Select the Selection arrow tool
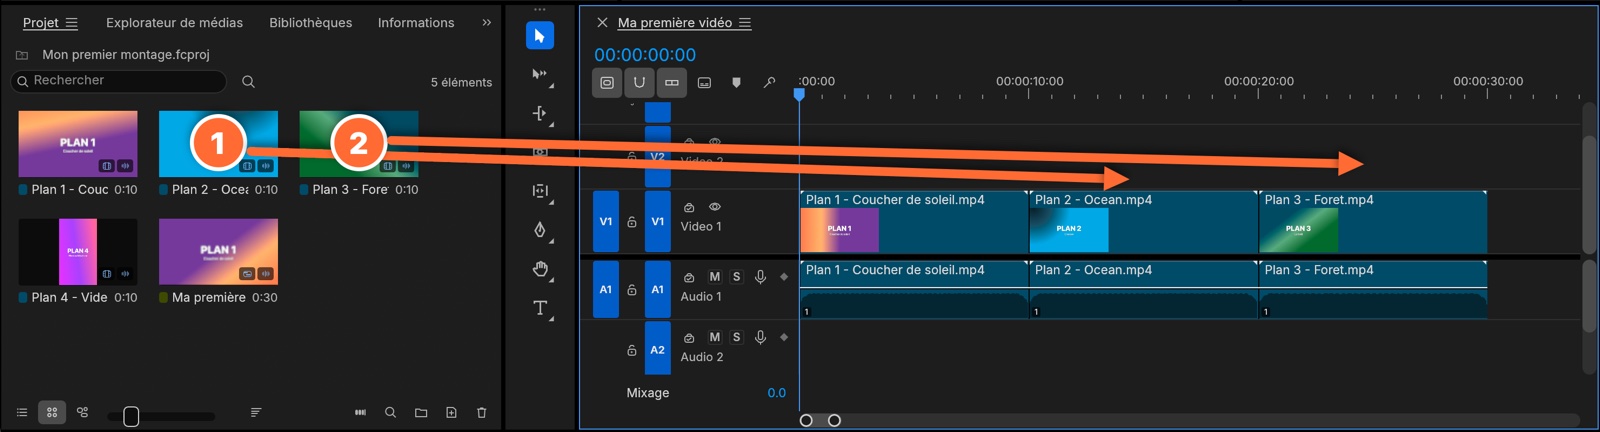The width and height of the screenshot is (1600, 432). pyautogui.click(x=540, y=36)
